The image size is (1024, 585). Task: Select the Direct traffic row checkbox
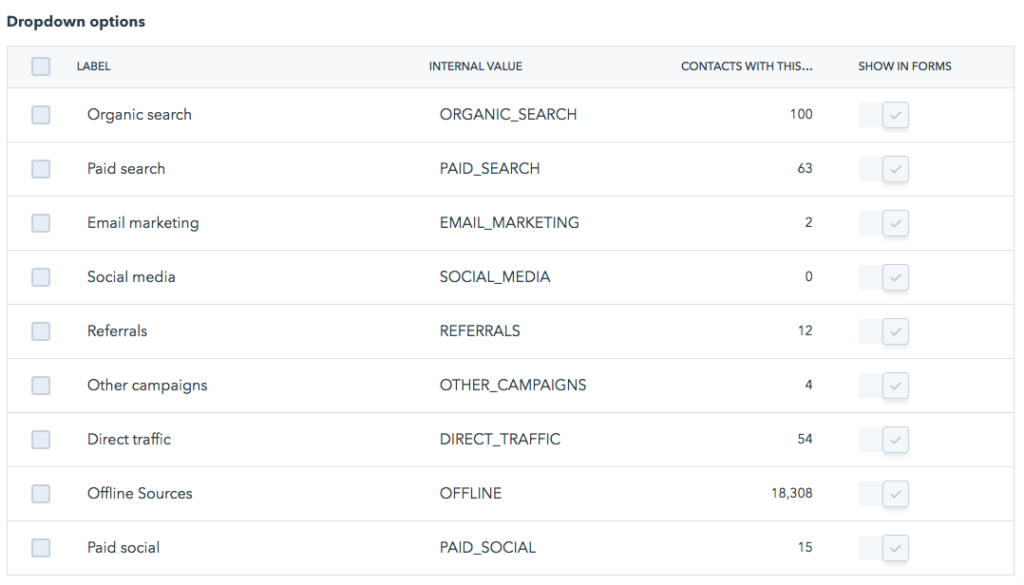point(40,439)
